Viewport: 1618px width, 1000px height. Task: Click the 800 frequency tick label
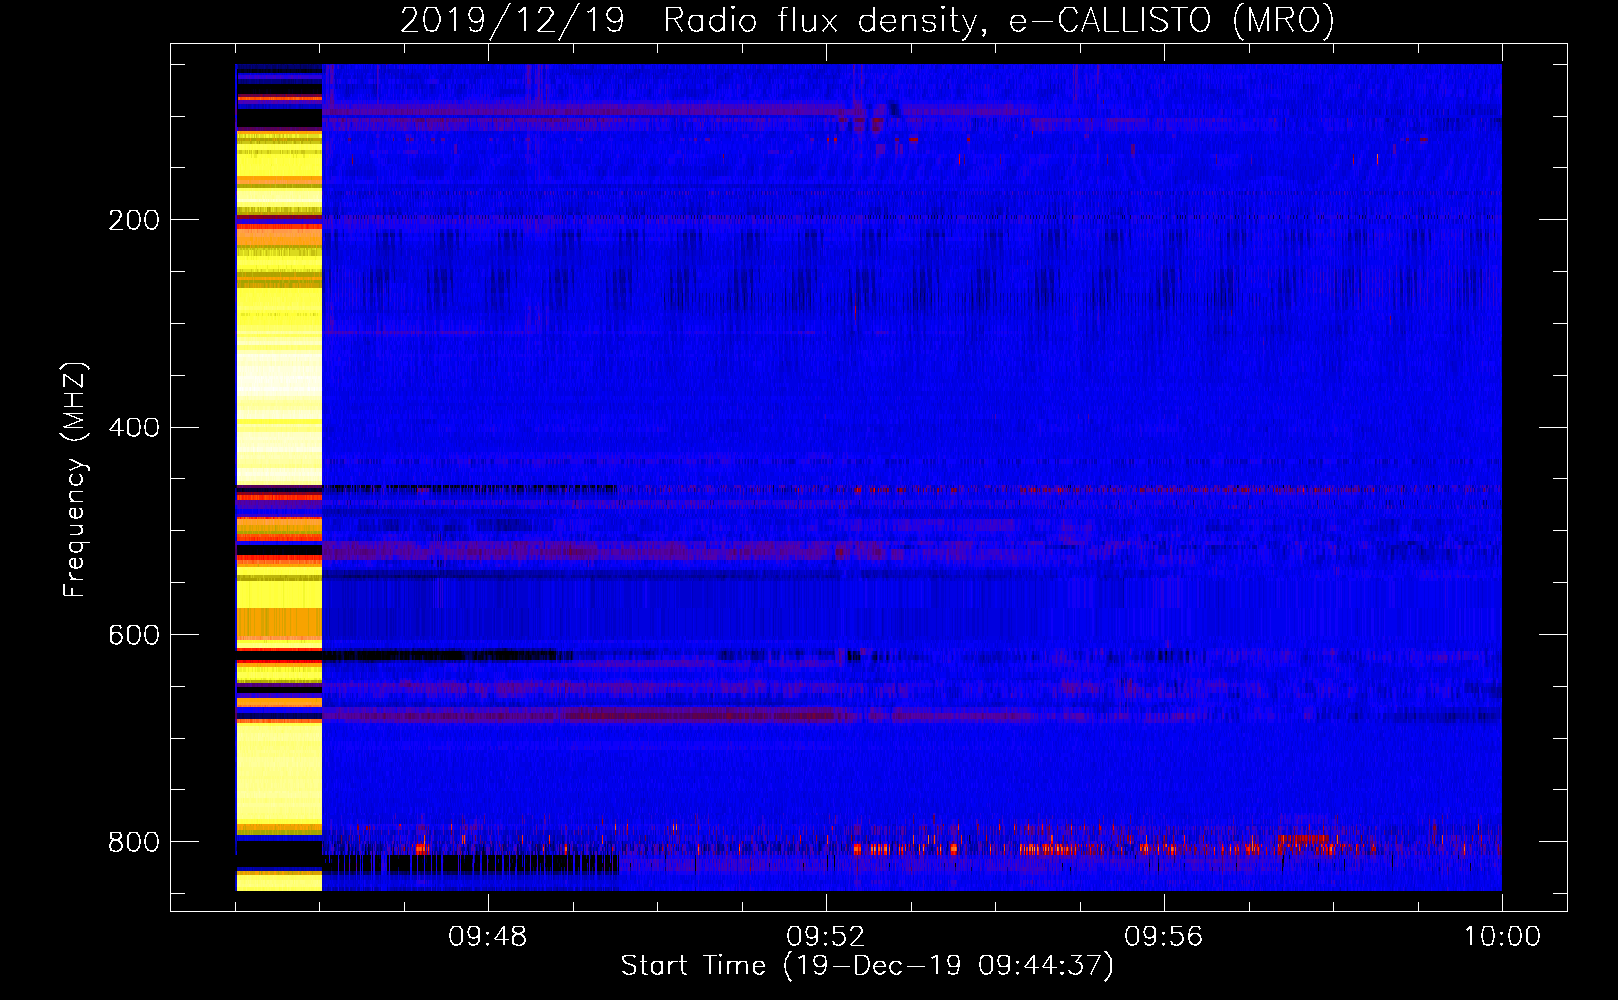(x=134, y=842)
